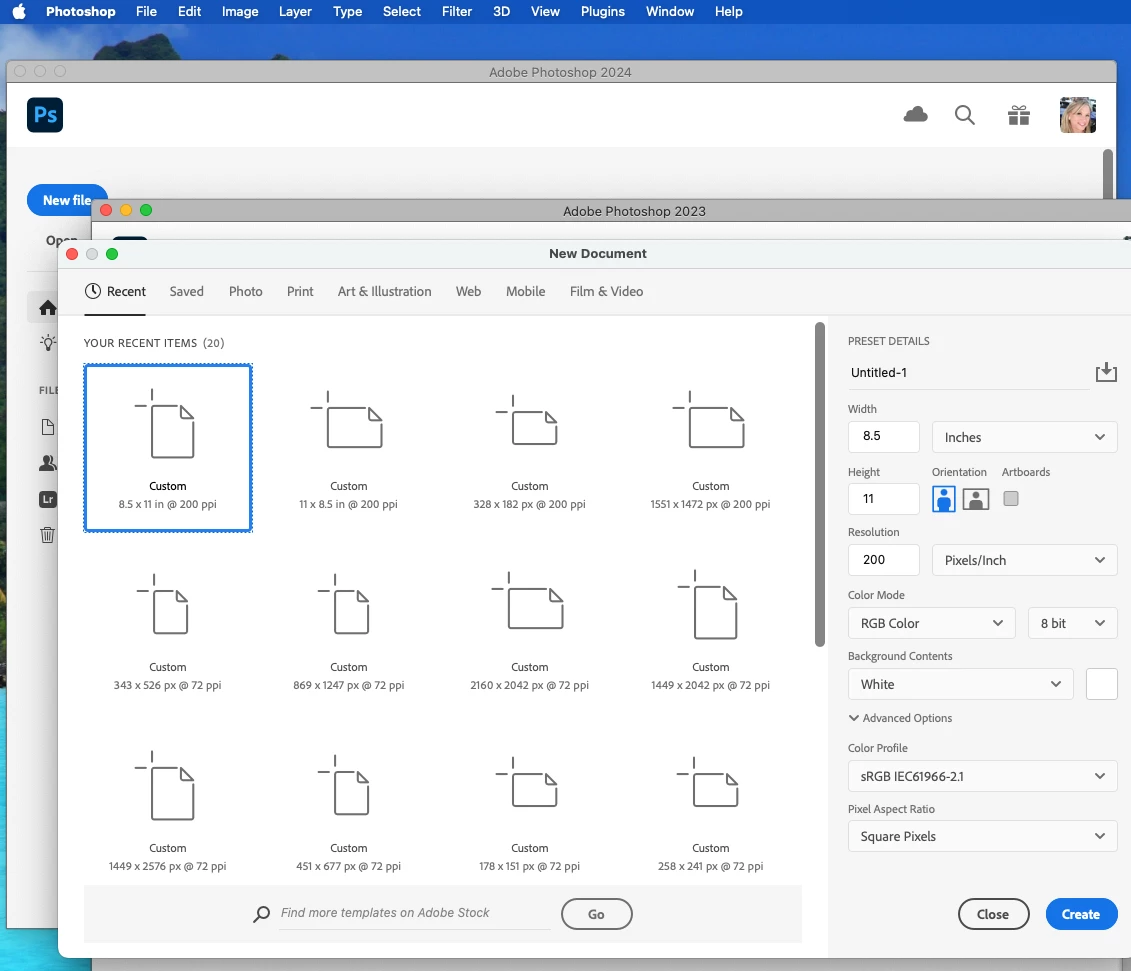Open the Filter menu in menu bar
The height and width of the screenshot is (971, 1131).
457,12
